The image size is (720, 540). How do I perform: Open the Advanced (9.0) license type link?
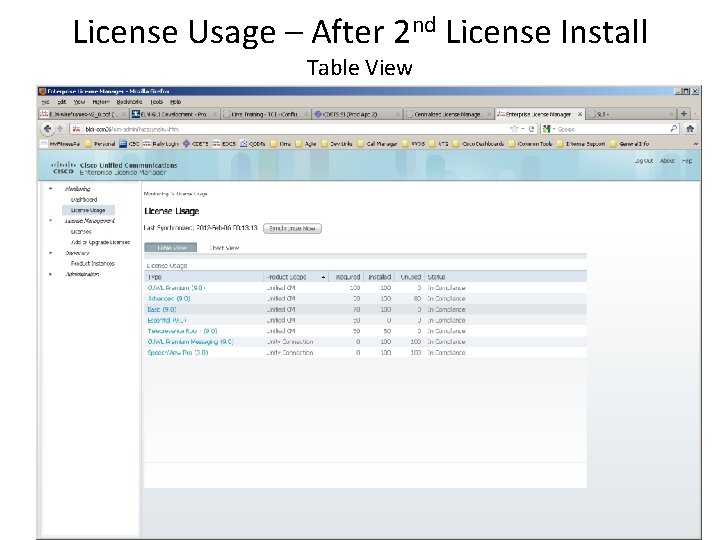pyautogui.click(x=169, y=298)
